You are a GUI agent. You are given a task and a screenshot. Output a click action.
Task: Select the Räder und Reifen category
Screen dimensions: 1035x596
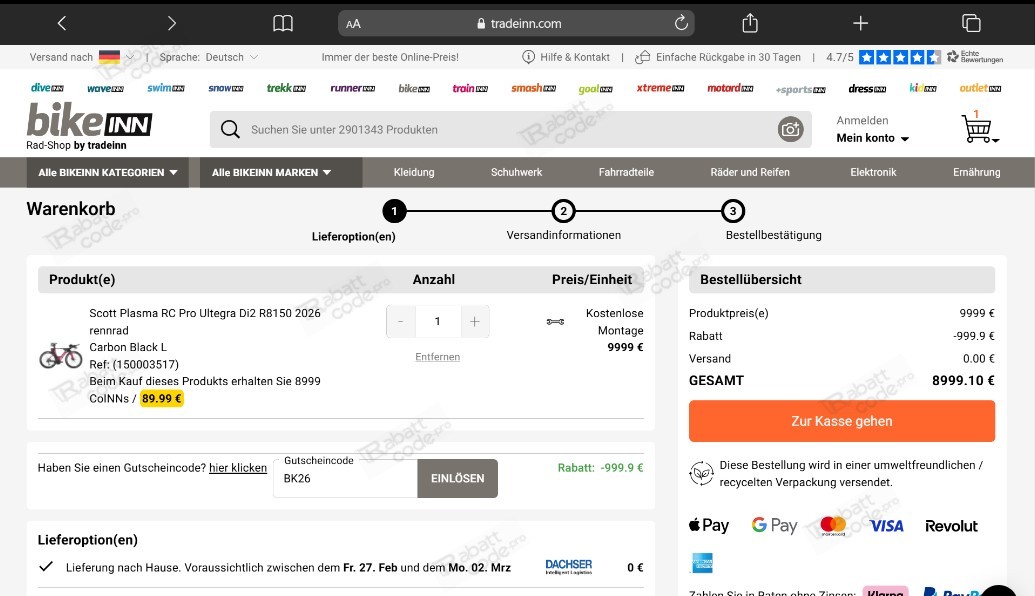(x=749, y=171)
